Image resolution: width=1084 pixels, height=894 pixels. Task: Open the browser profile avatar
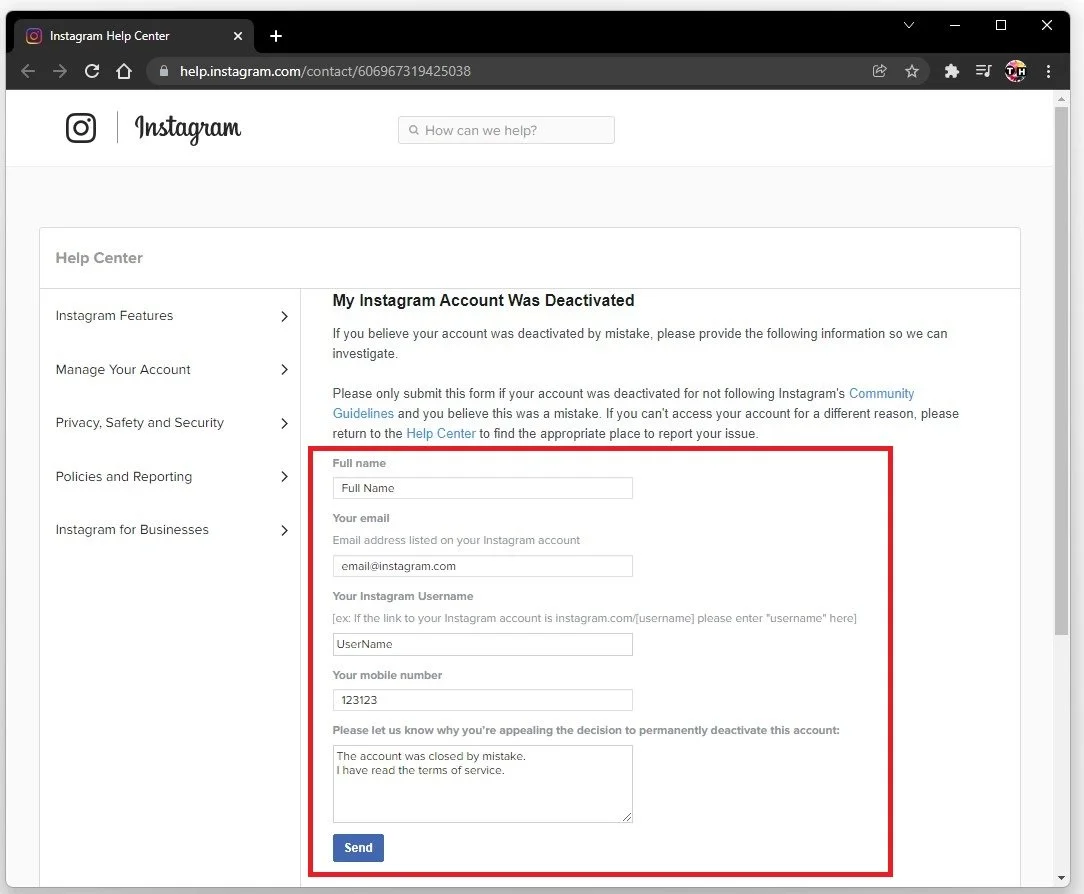tap(1016, 71)
